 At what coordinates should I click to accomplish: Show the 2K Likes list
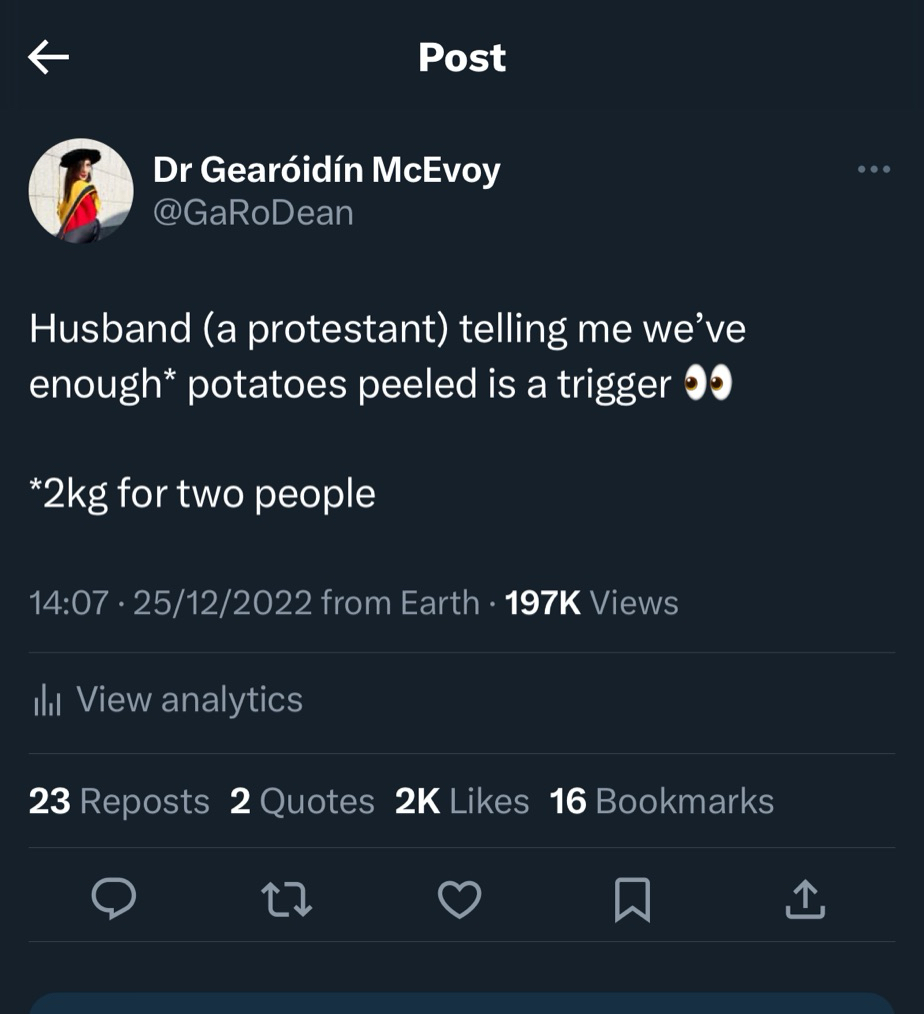point(462,801)
